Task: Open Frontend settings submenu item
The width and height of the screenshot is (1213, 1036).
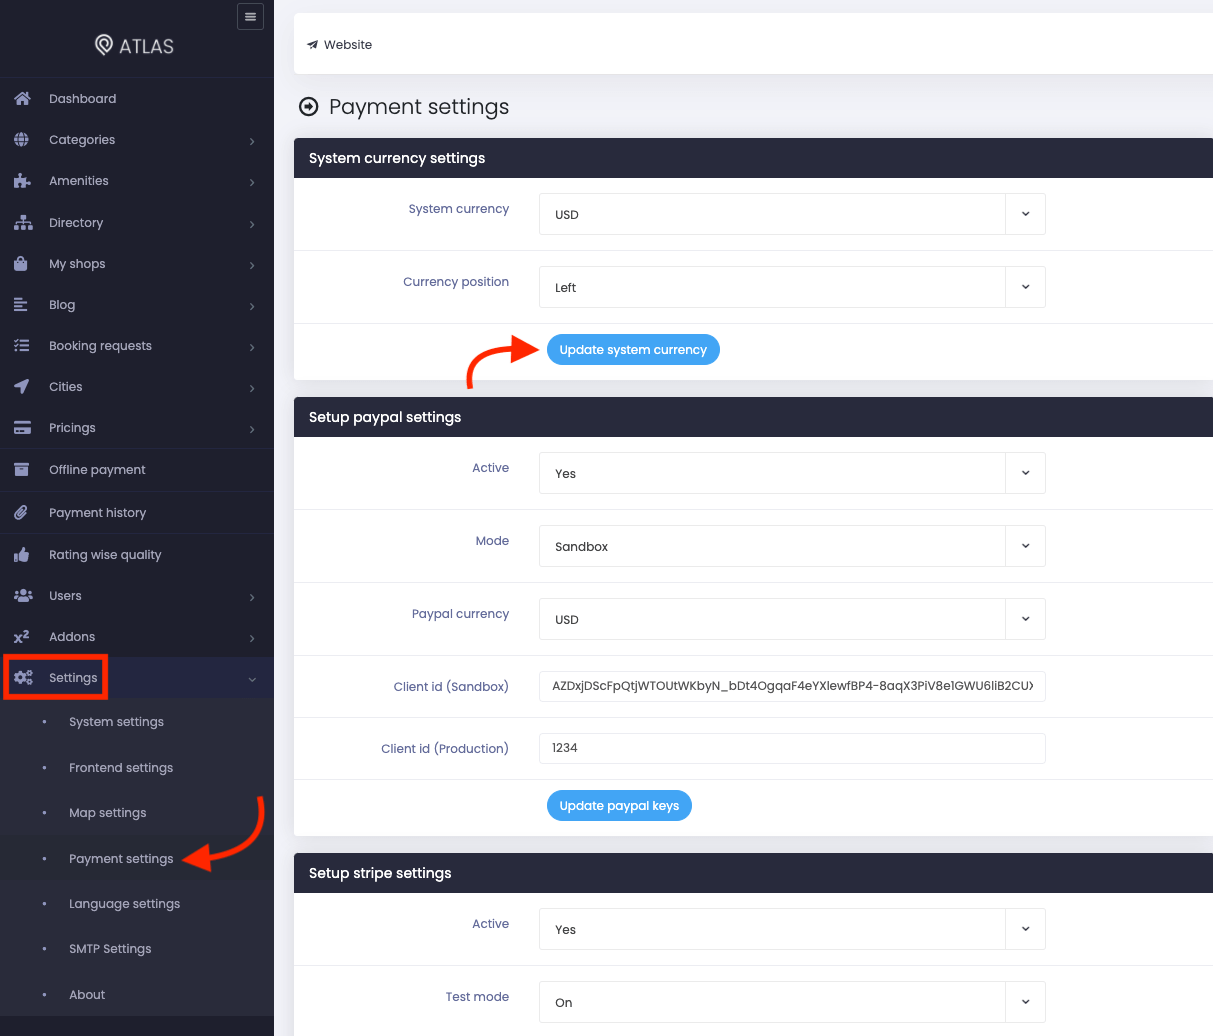Action: tap(121, 768)
